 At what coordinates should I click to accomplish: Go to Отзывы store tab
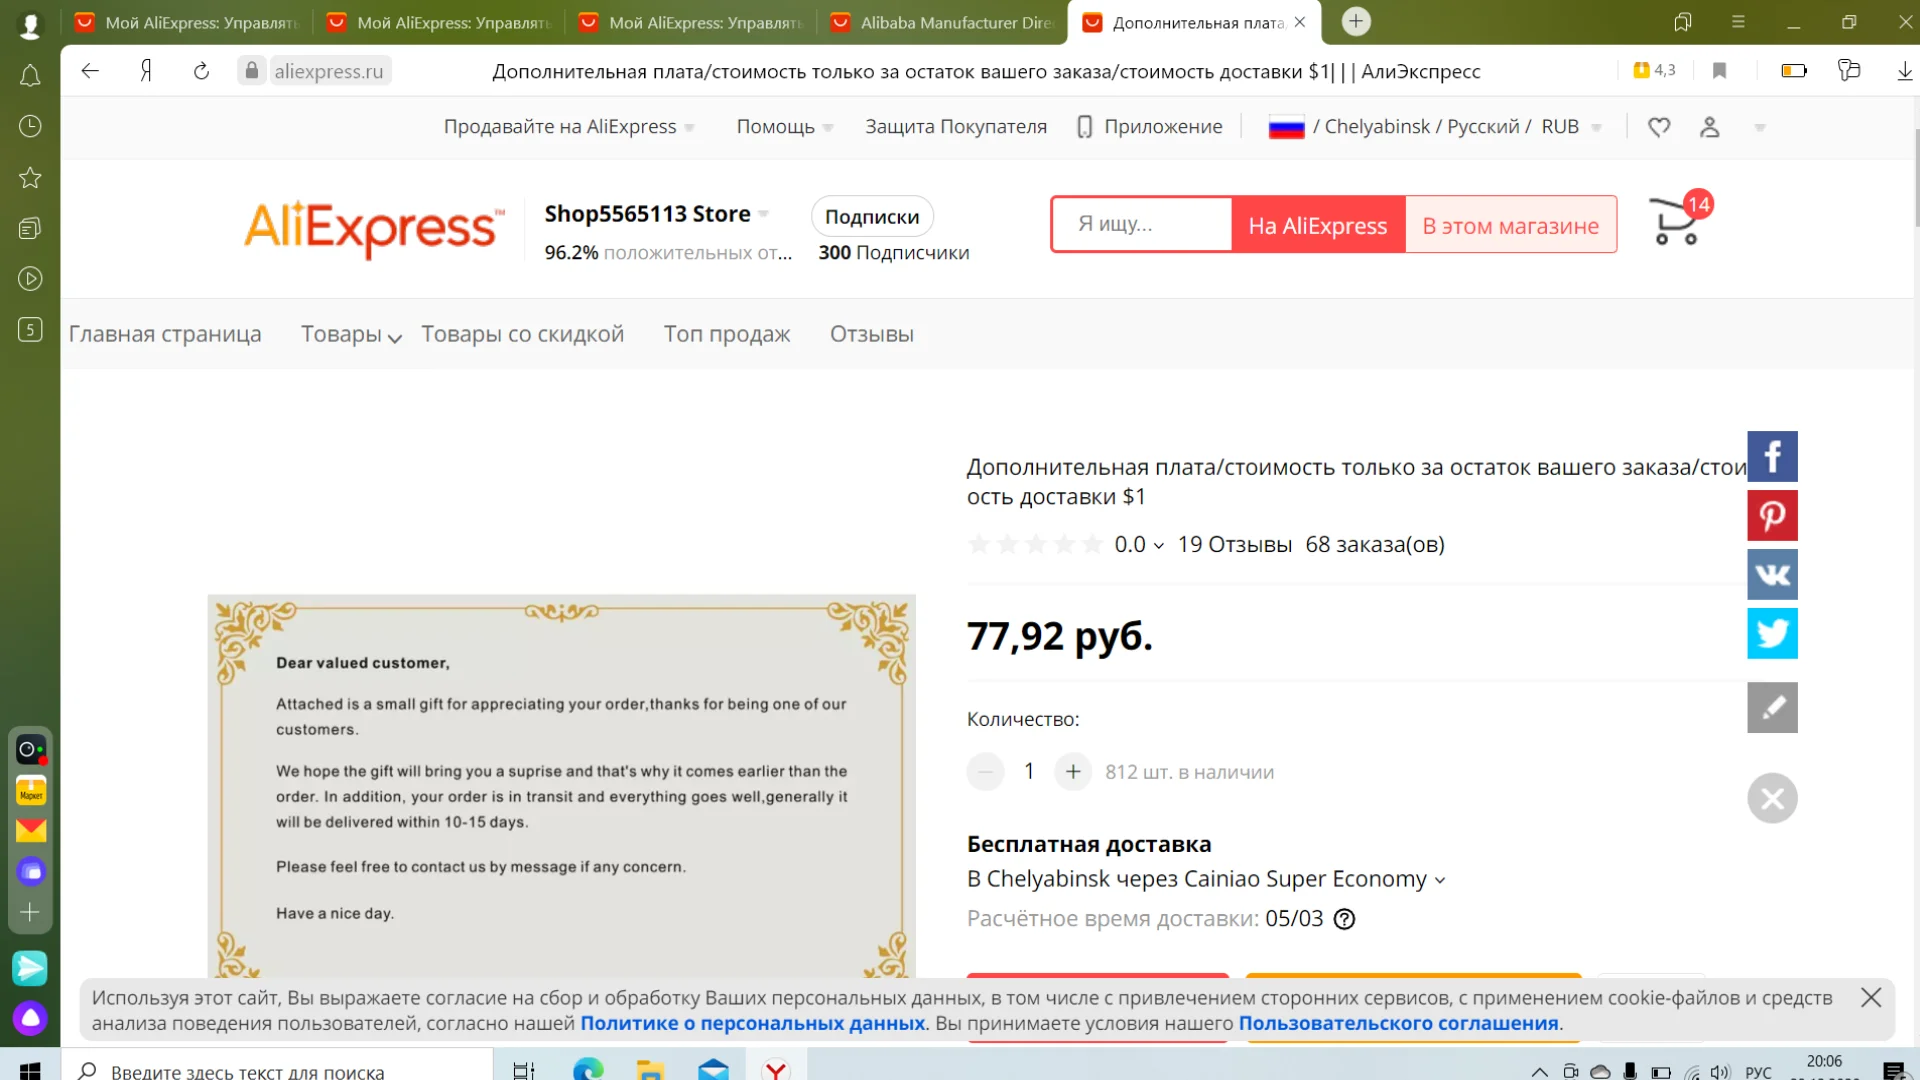click(x=871, y=334)
